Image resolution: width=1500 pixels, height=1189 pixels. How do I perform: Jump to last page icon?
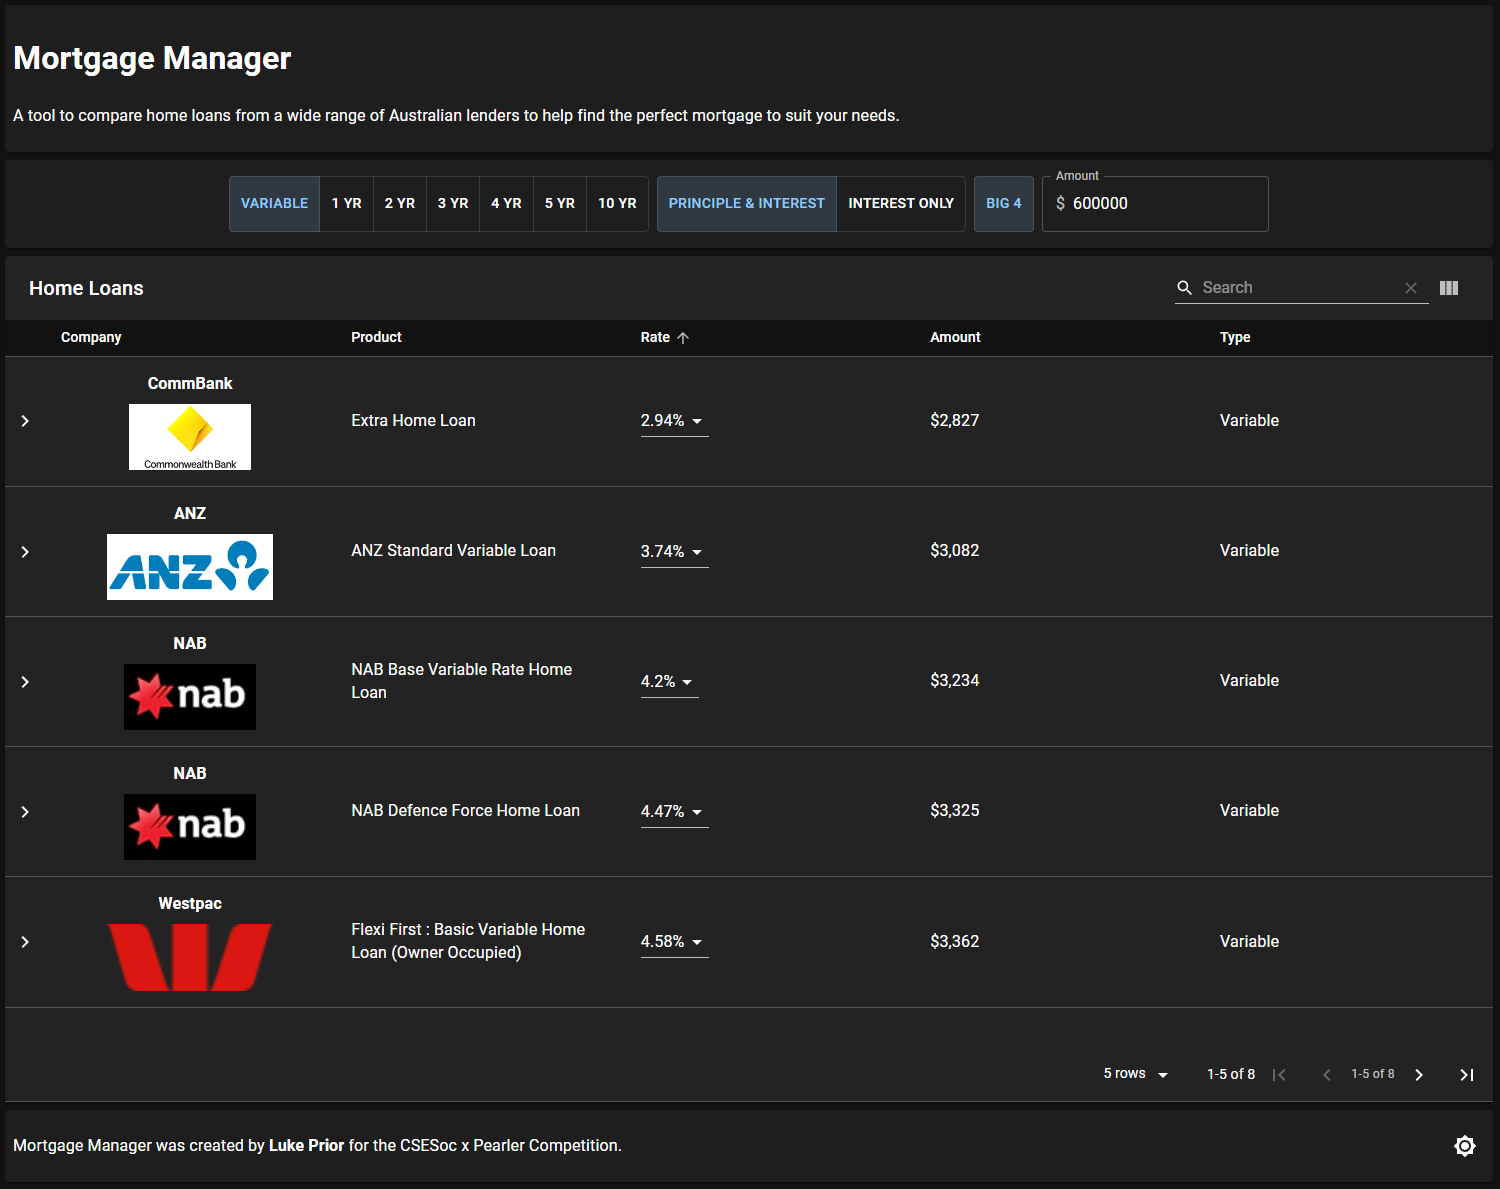tap(1466, 1075)
